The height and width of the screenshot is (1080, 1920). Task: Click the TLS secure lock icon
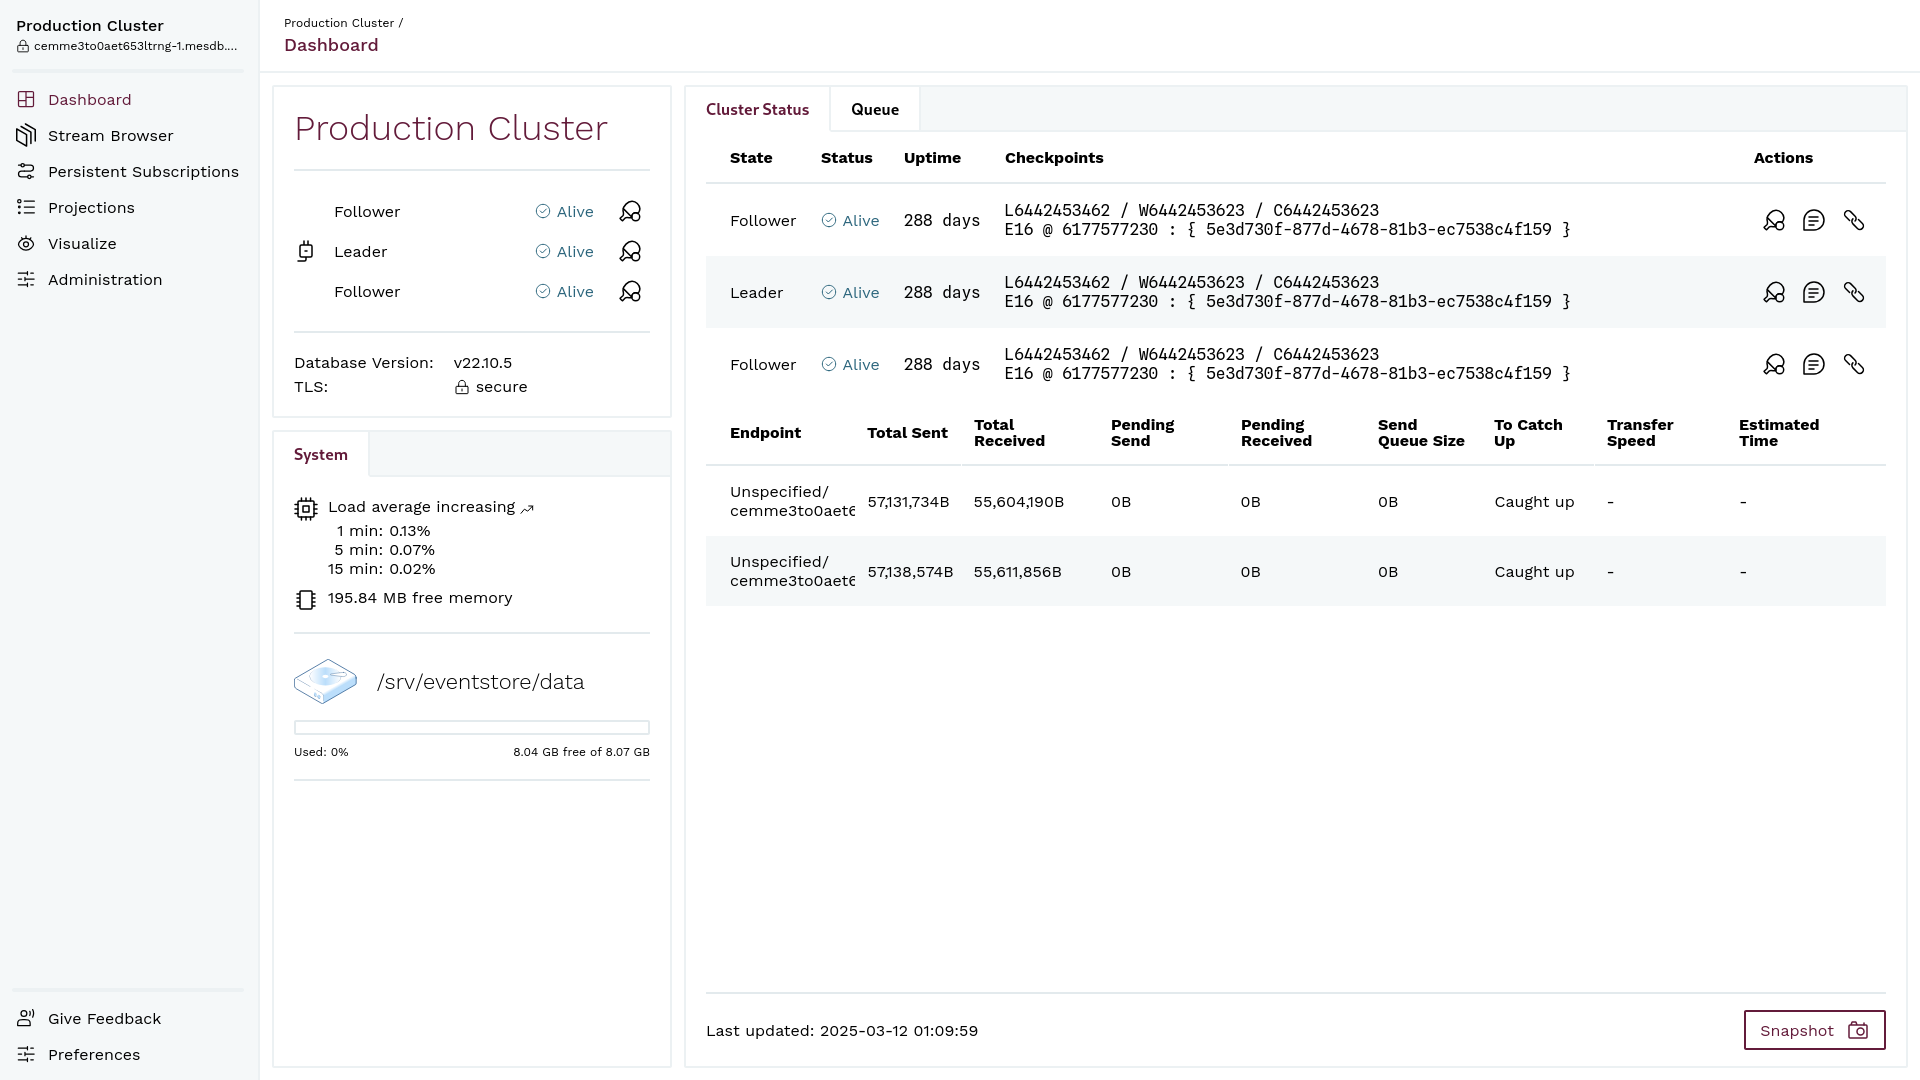coord(462,387)
